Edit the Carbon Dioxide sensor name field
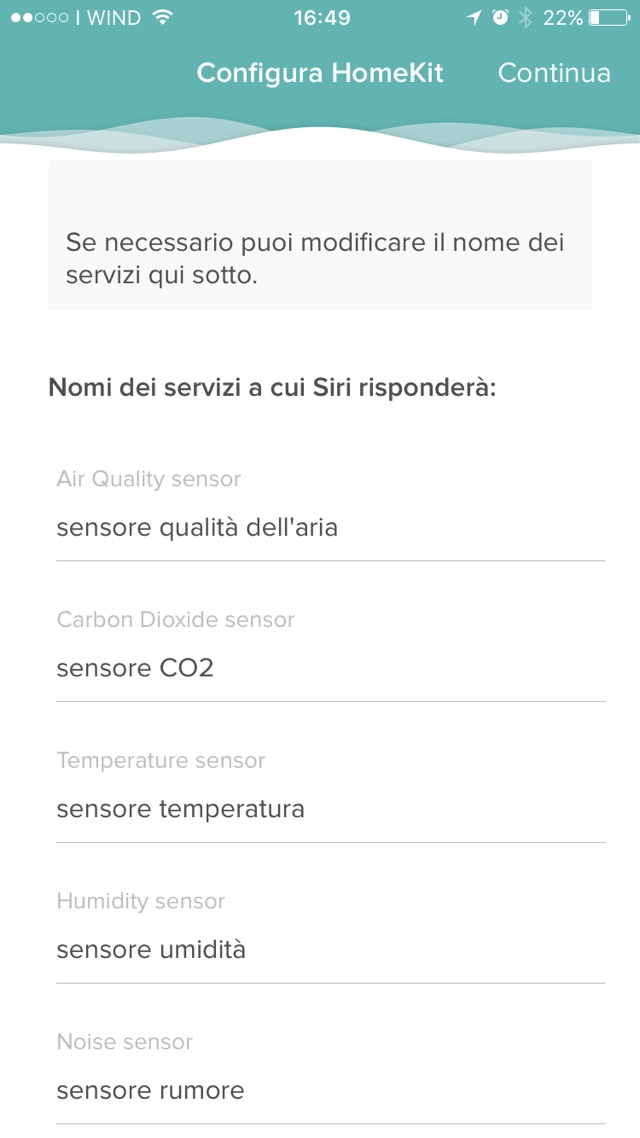 (330, 668)
